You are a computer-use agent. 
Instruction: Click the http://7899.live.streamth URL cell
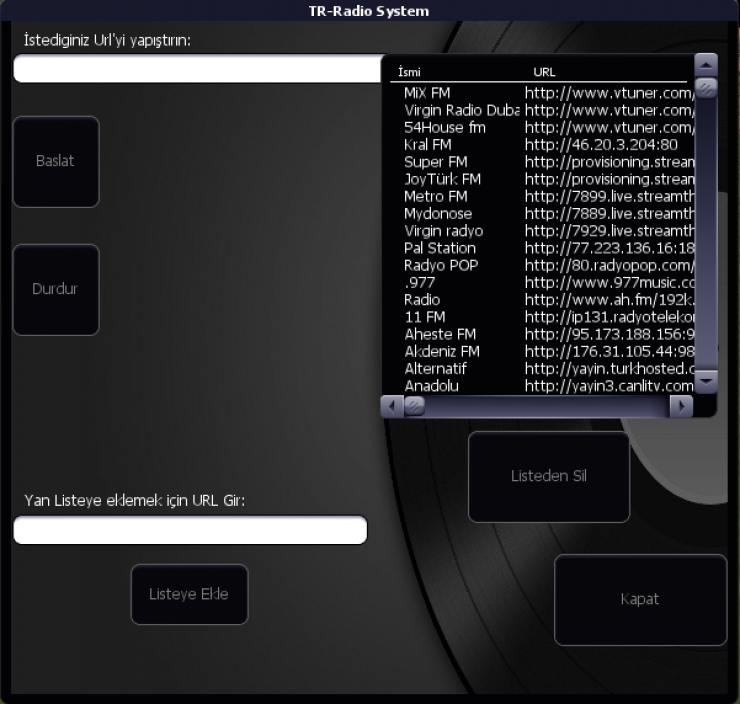(x=609, y=196)
